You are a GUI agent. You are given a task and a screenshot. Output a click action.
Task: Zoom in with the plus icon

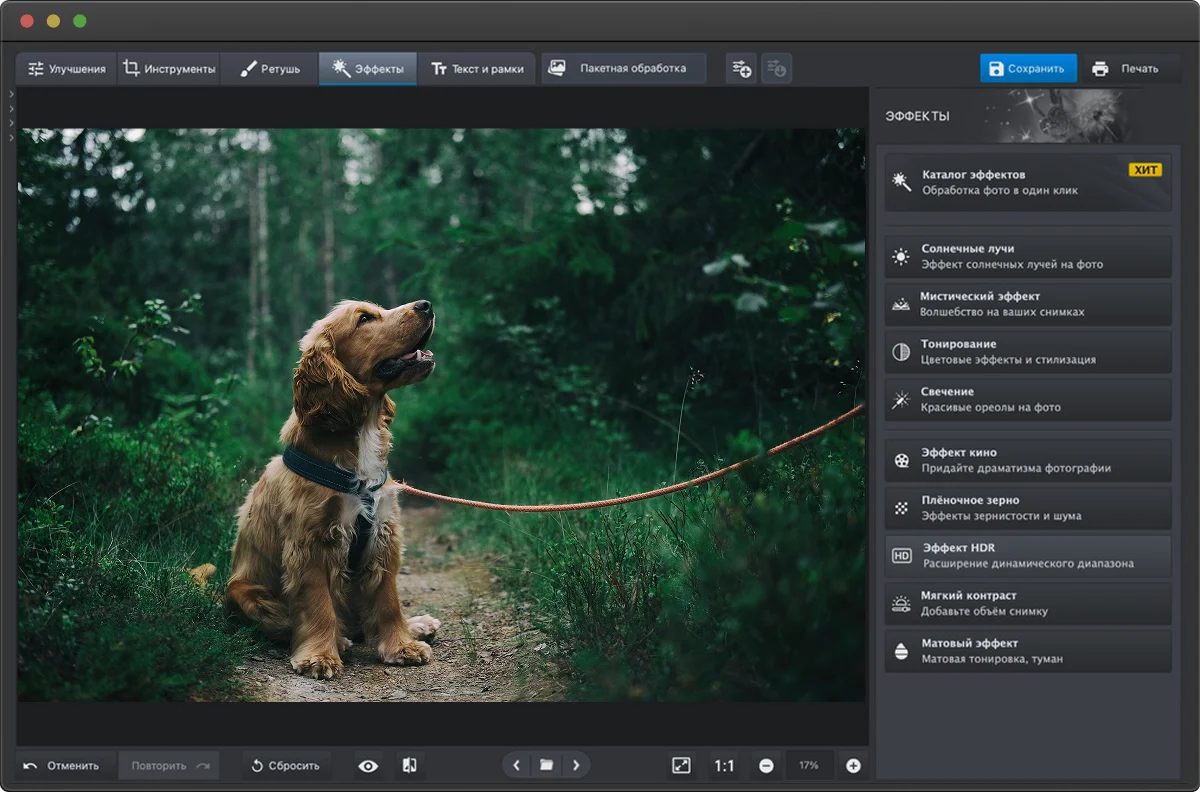(x=853, y=766)
